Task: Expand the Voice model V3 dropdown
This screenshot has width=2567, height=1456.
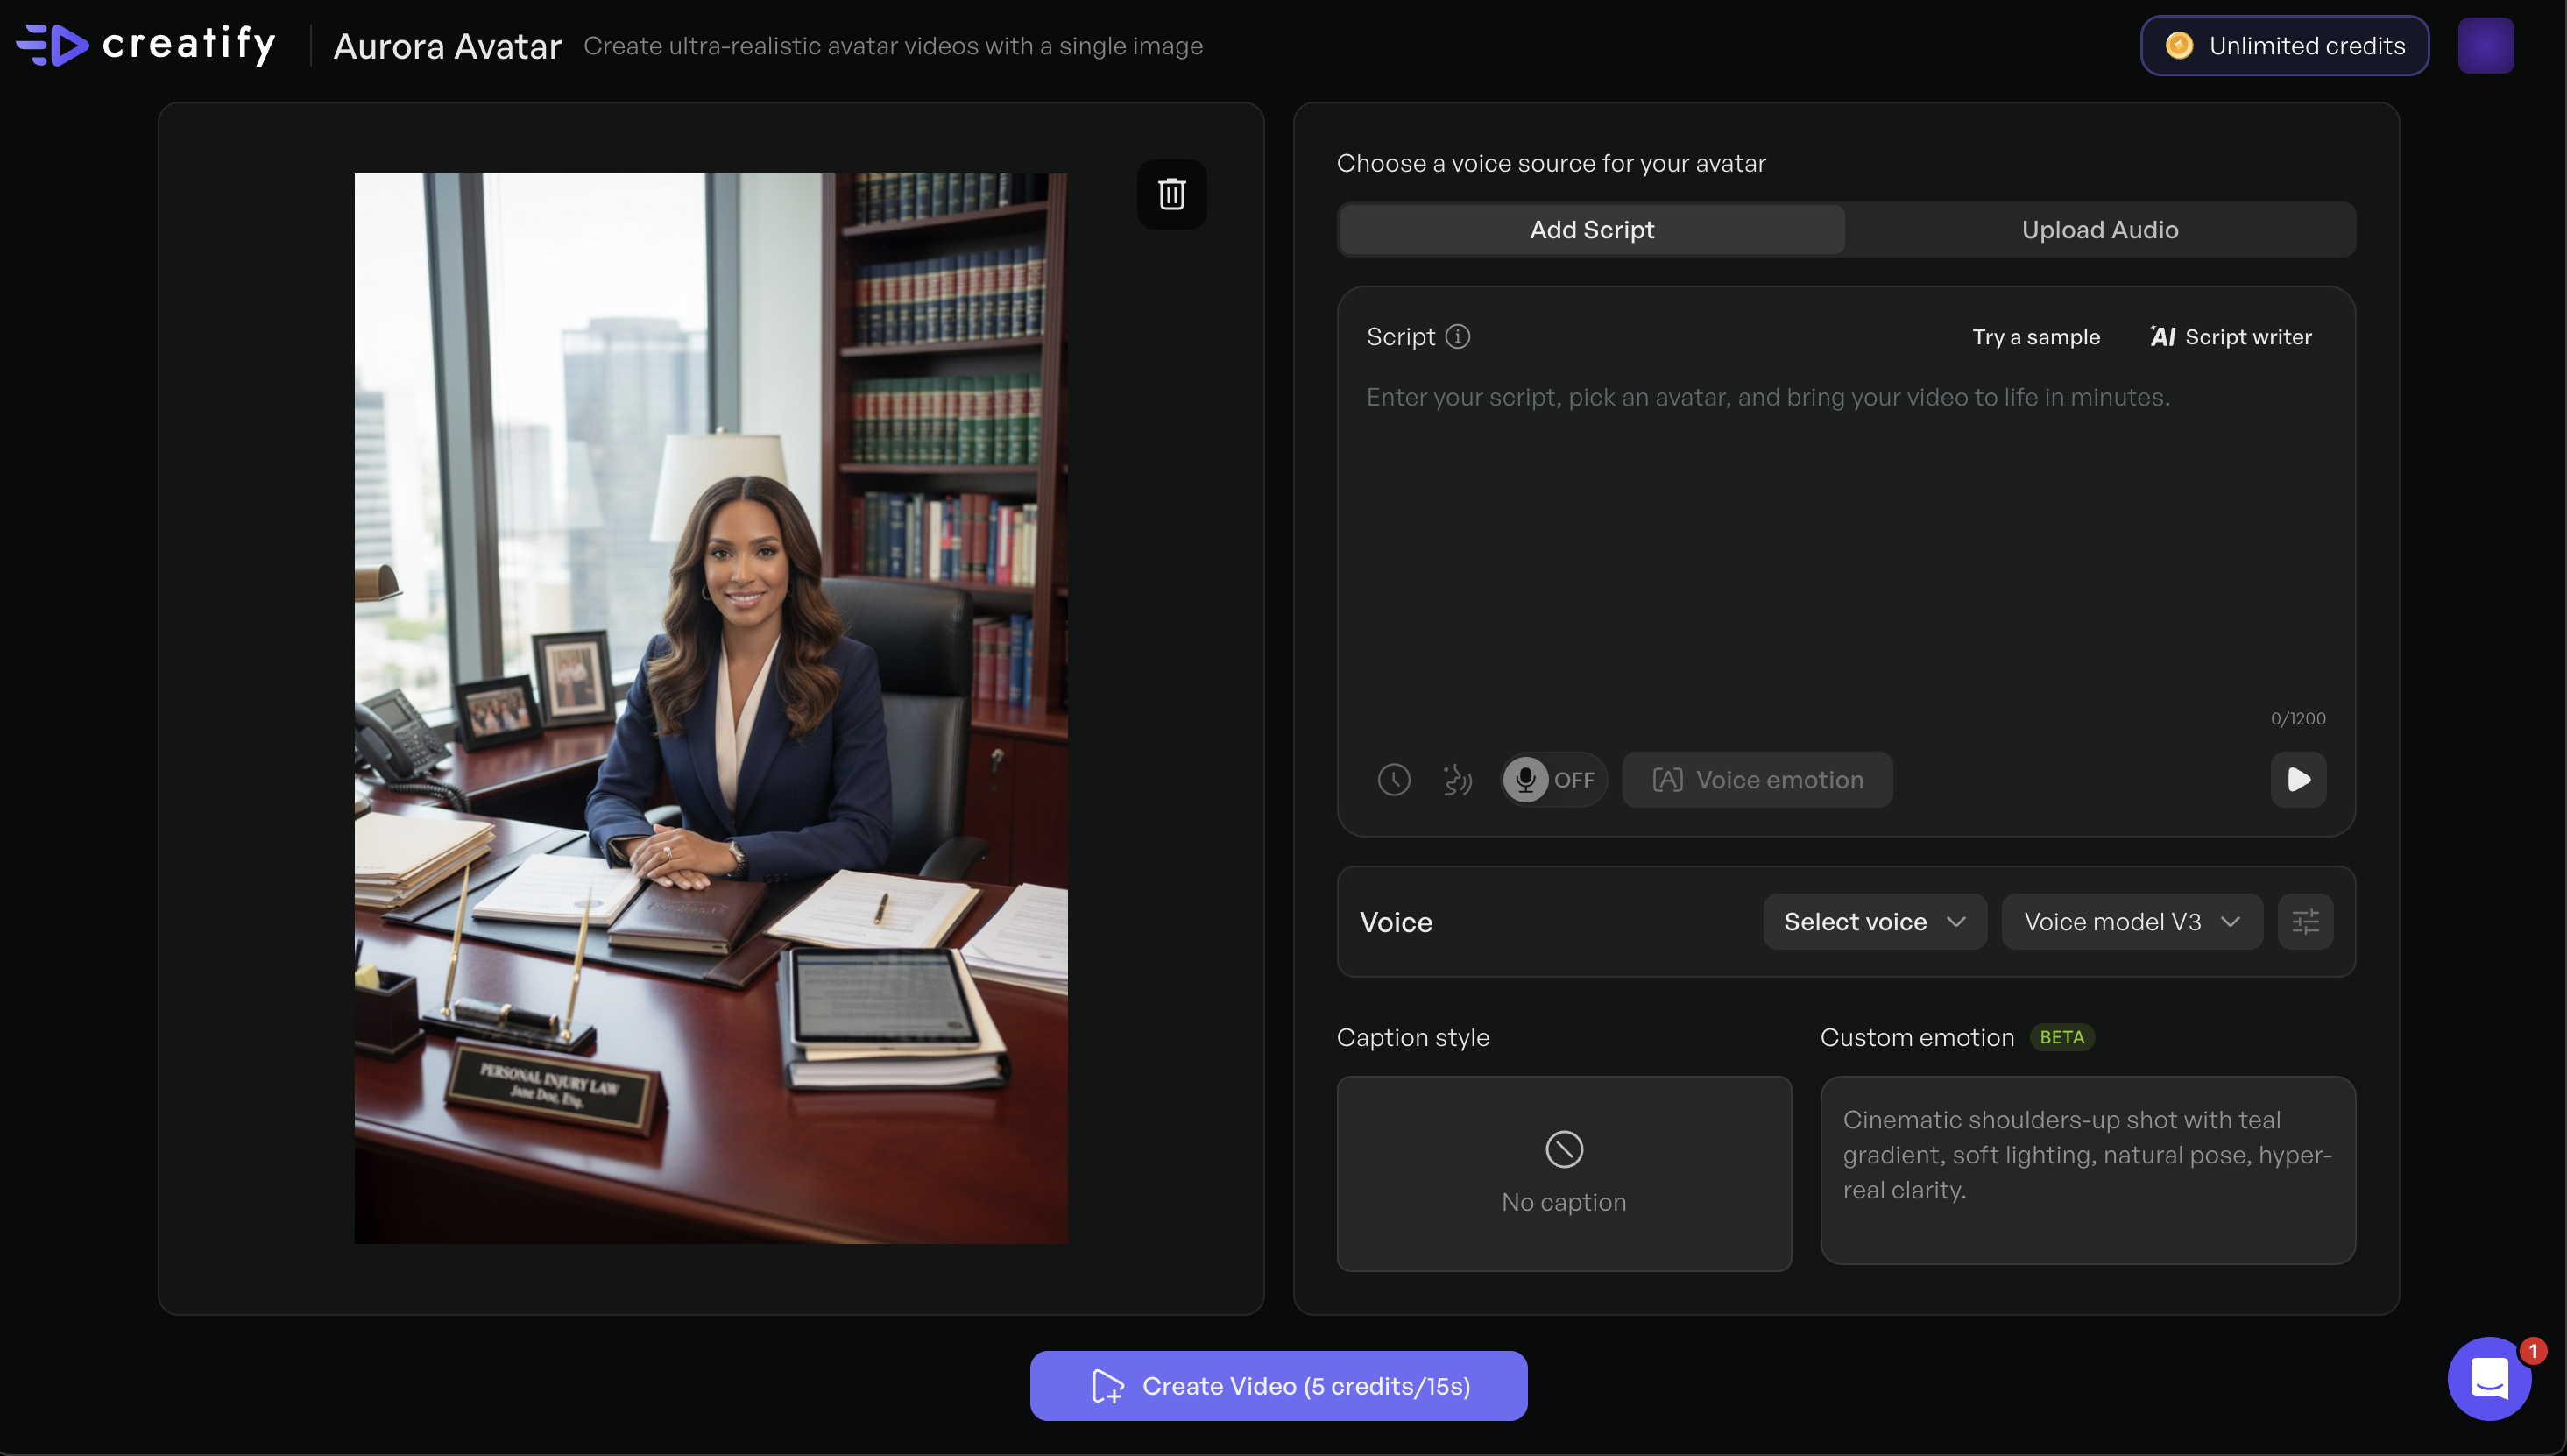Action: click(2131, 922)
